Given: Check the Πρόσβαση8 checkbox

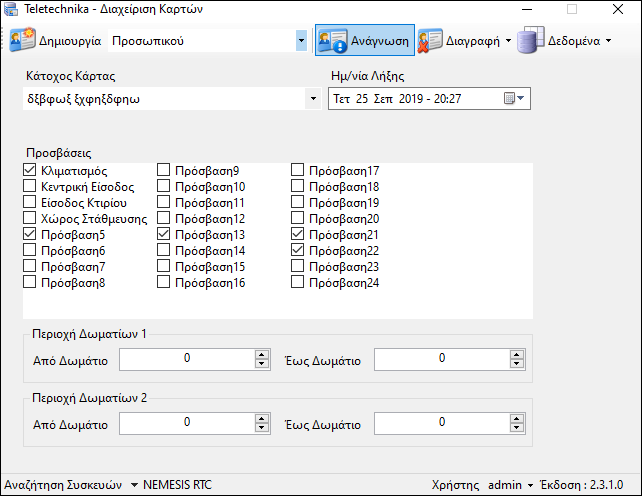Looking at the screenshot, I should tap(29, 282).
